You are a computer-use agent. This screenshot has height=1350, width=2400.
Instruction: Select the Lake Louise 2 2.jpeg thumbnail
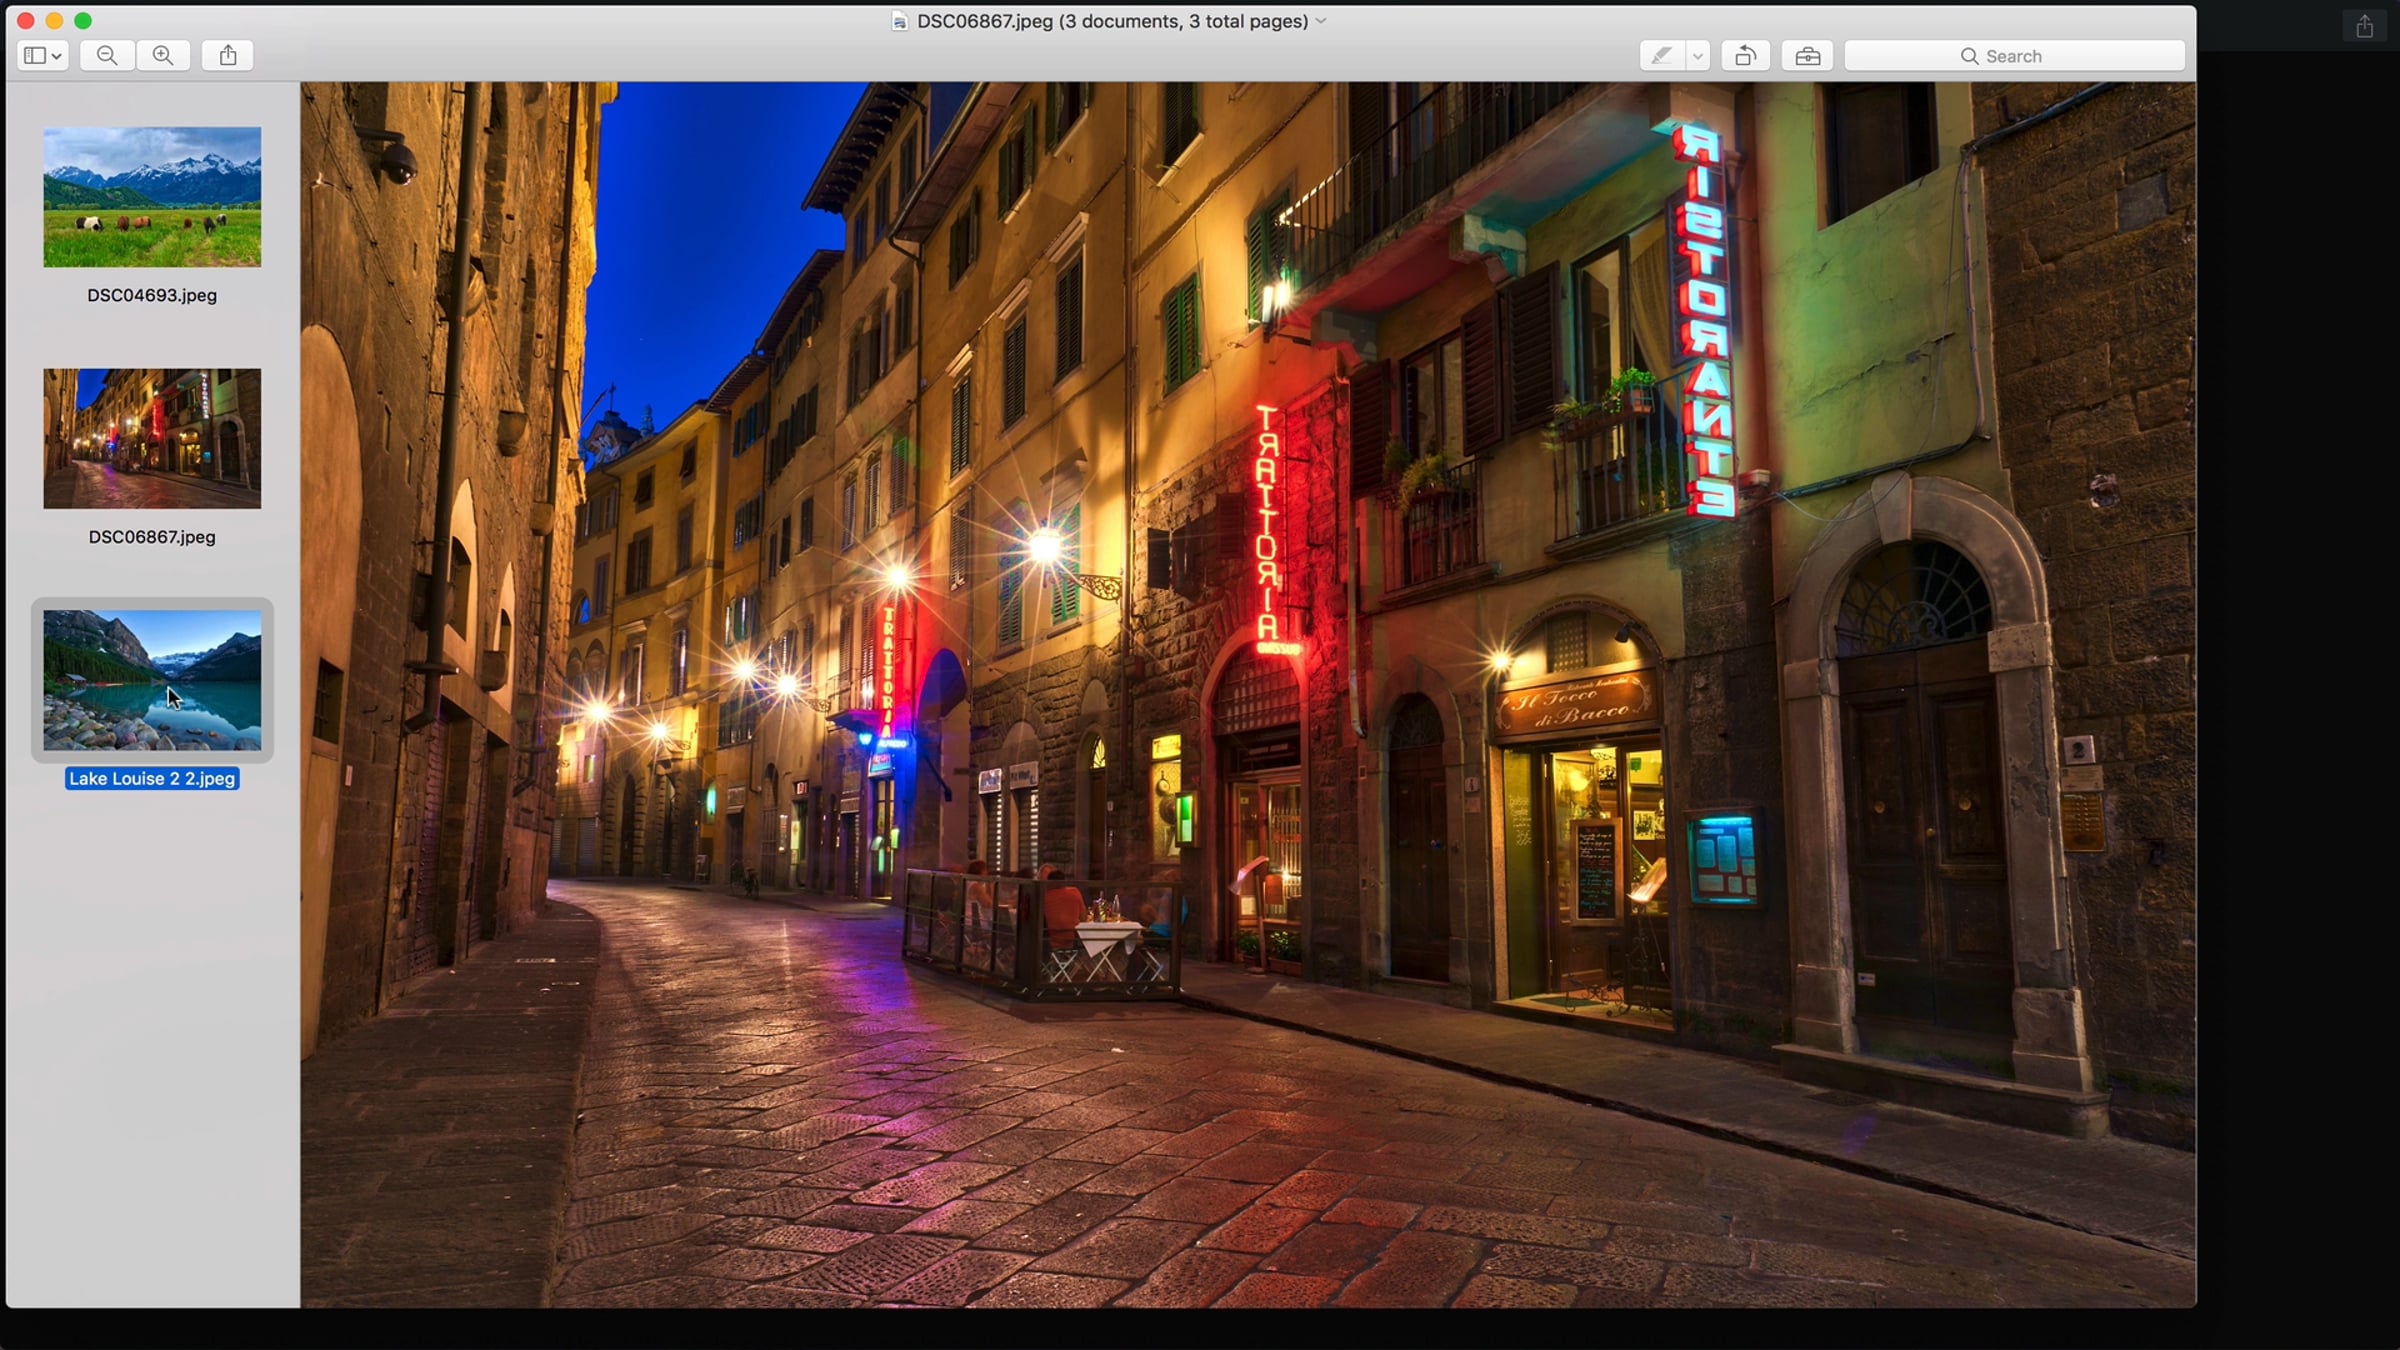152,680
